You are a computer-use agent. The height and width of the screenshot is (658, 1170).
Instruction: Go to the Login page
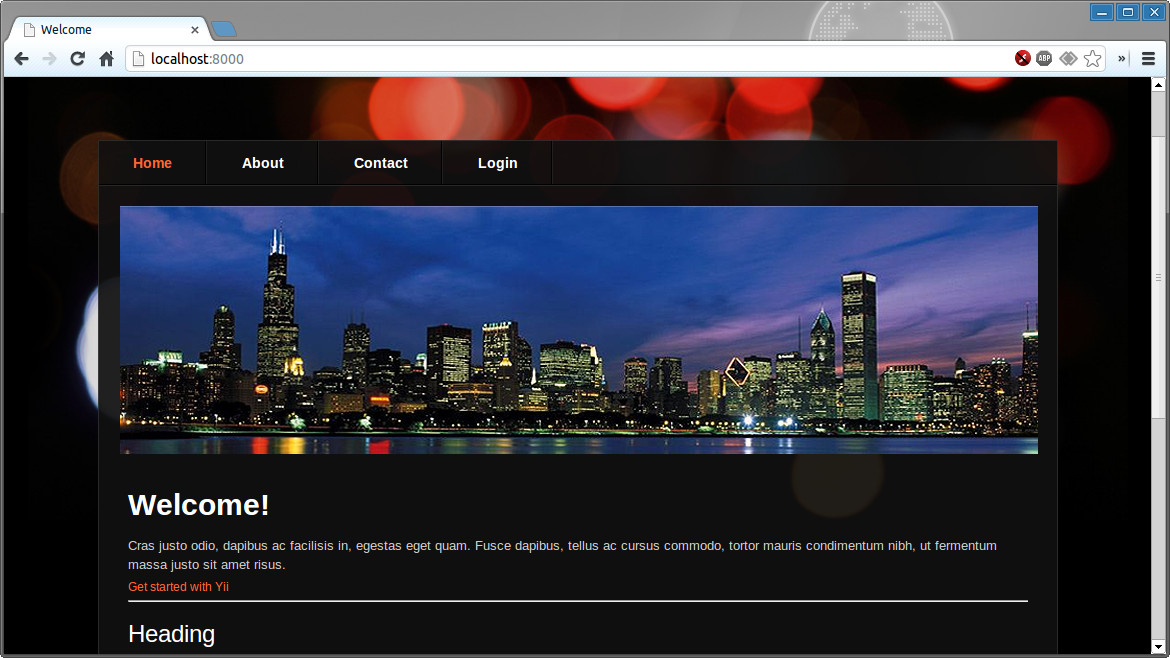coord(497,163)
